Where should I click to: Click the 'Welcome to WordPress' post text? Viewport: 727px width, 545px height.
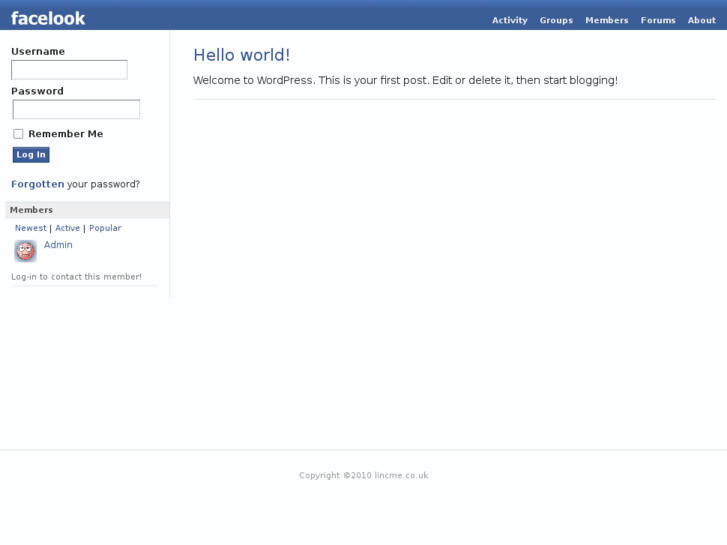(405, 81)
